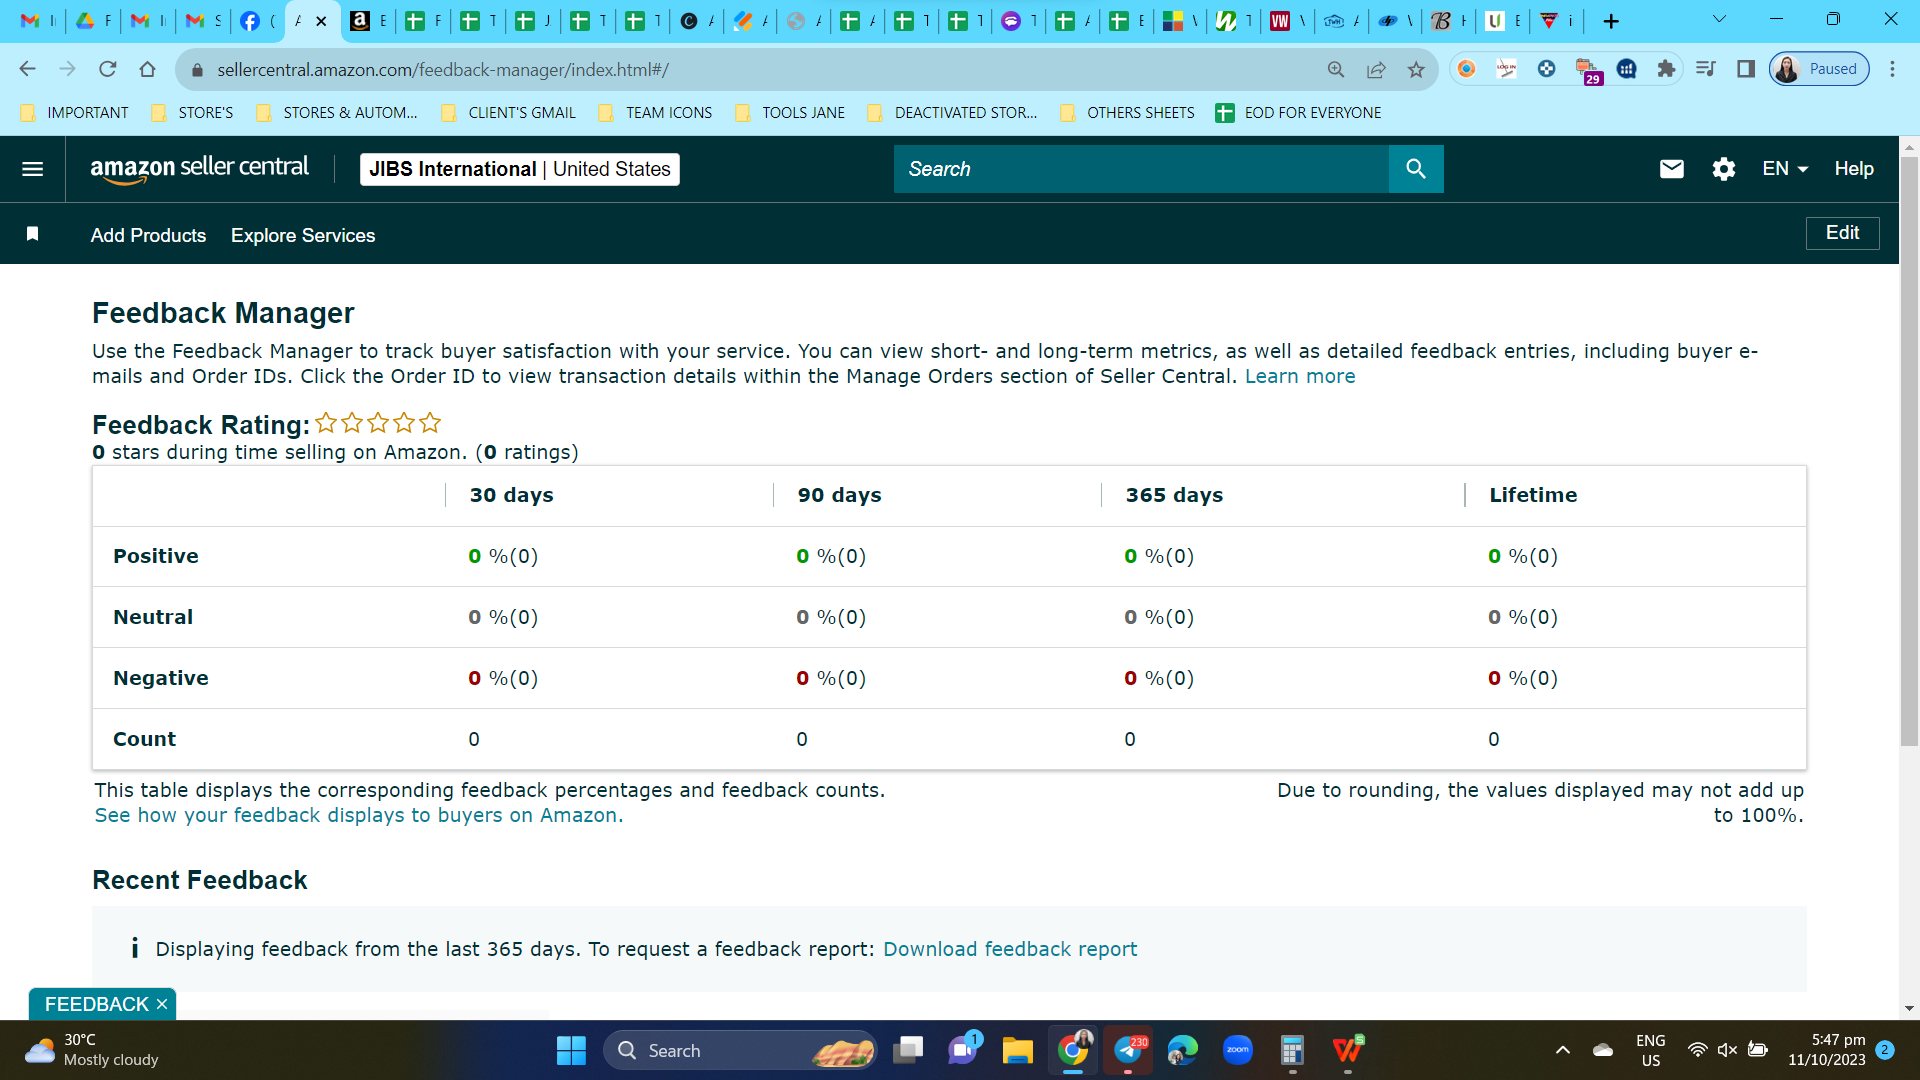Open the media controls icon
Screen dimensions: 1920x1080
[x=1706, y=69]
